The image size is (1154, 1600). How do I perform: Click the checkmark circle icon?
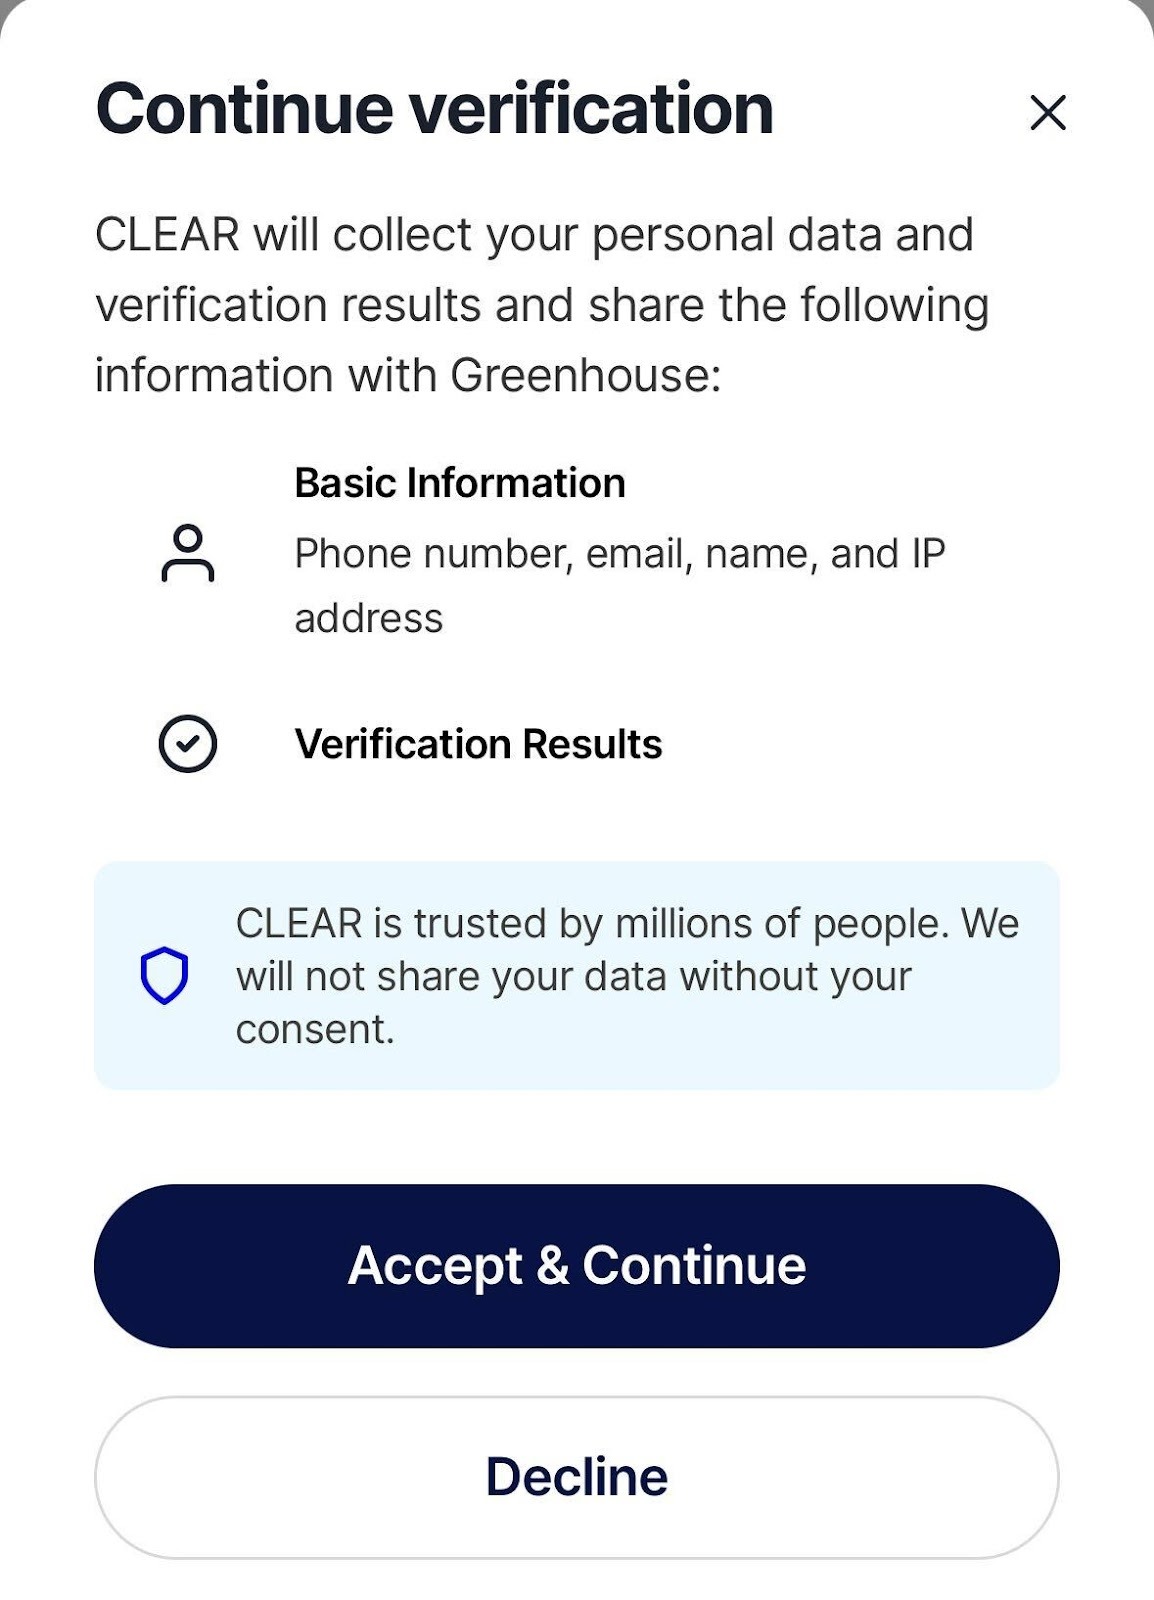[x=188, y=744]
